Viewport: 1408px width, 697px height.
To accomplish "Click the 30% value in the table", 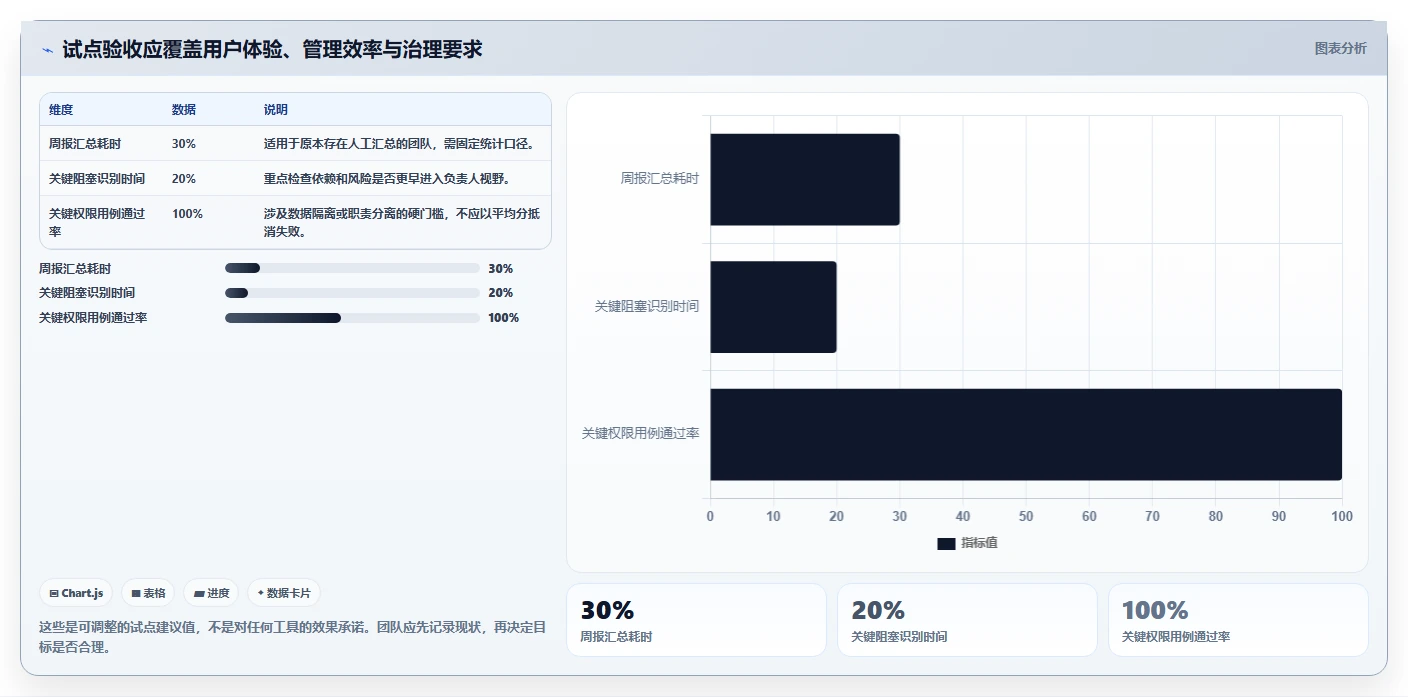I will click(184, 144).
